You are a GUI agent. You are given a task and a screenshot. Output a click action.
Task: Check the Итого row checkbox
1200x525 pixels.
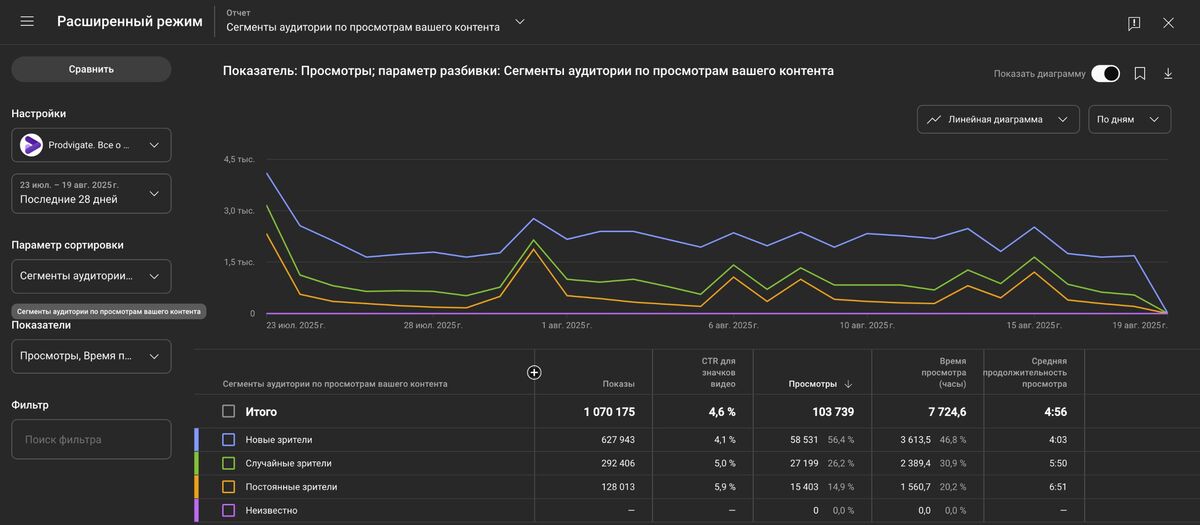pos(229,411)
